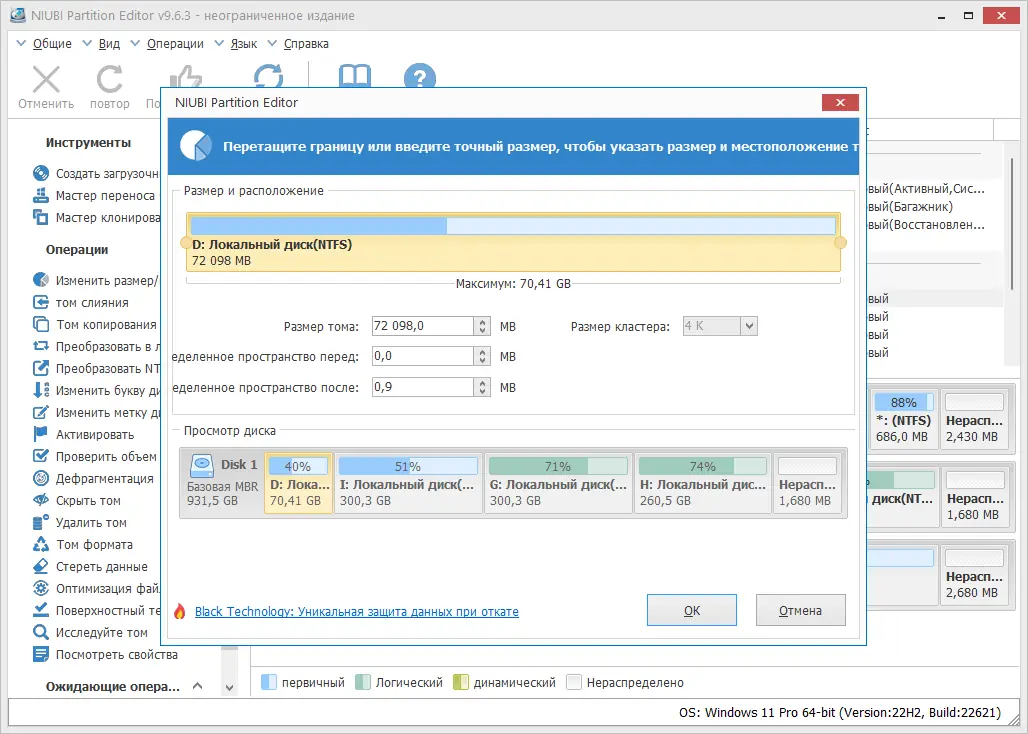Click the defragmentation icon (Дефрагментация)
Image resolution: width=1028 pixels, height=734 pixels.
[41, 478]
